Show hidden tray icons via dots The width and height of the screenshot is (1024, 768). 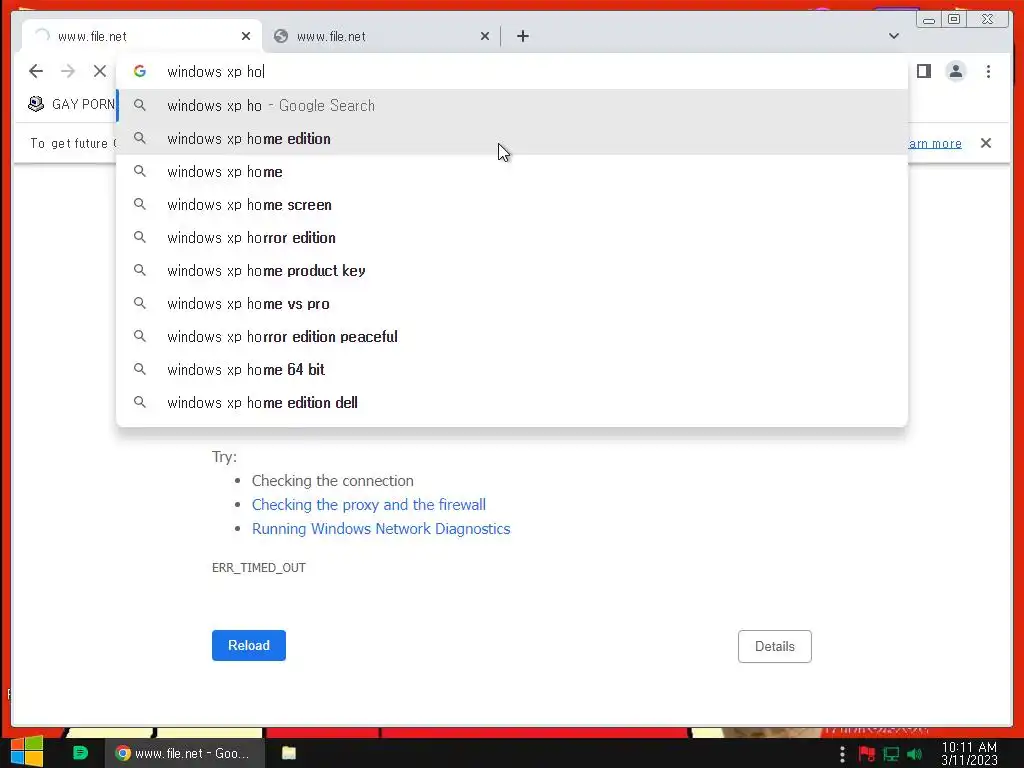pyautogui.click(x=842, y=754)
